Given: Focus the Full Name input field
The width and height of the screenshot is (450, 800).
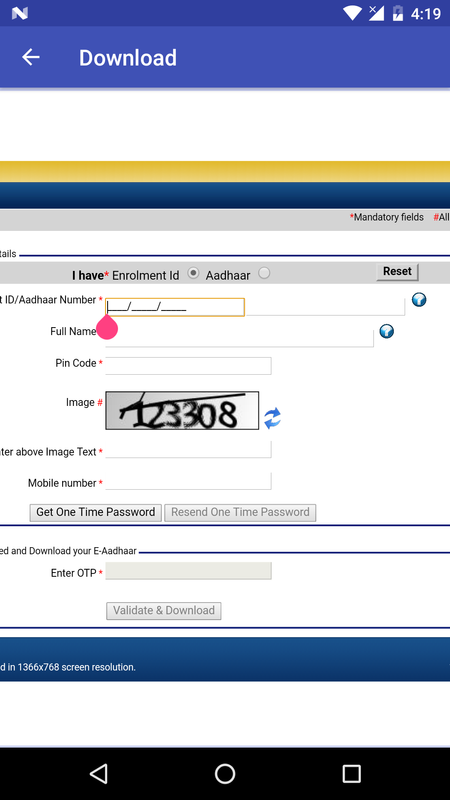Looking at the screenshot, I should (239, 338).
